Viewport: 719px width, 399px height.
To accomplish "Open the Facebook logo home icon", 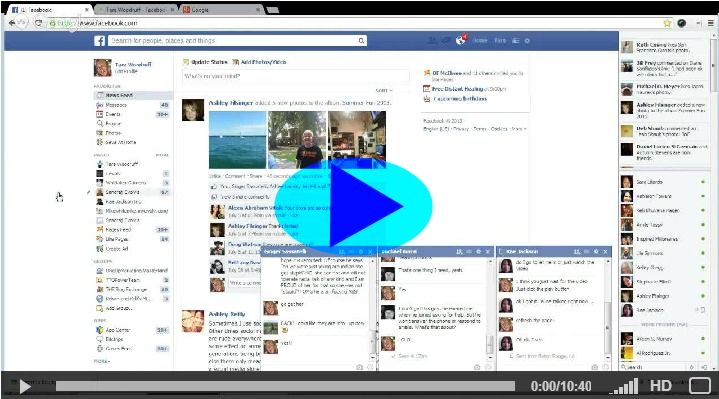I will (x=100, y=41).
